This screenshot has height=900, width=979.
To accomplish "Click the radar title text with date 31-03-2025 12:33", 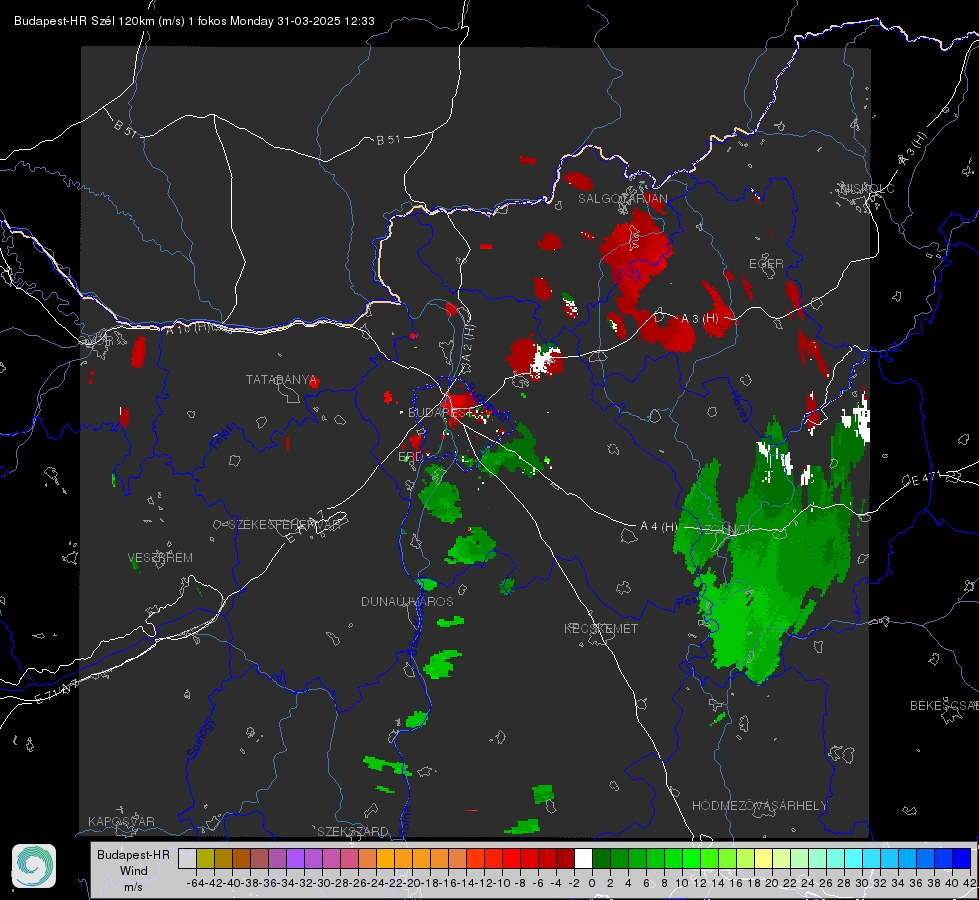I will coord(194,21).
